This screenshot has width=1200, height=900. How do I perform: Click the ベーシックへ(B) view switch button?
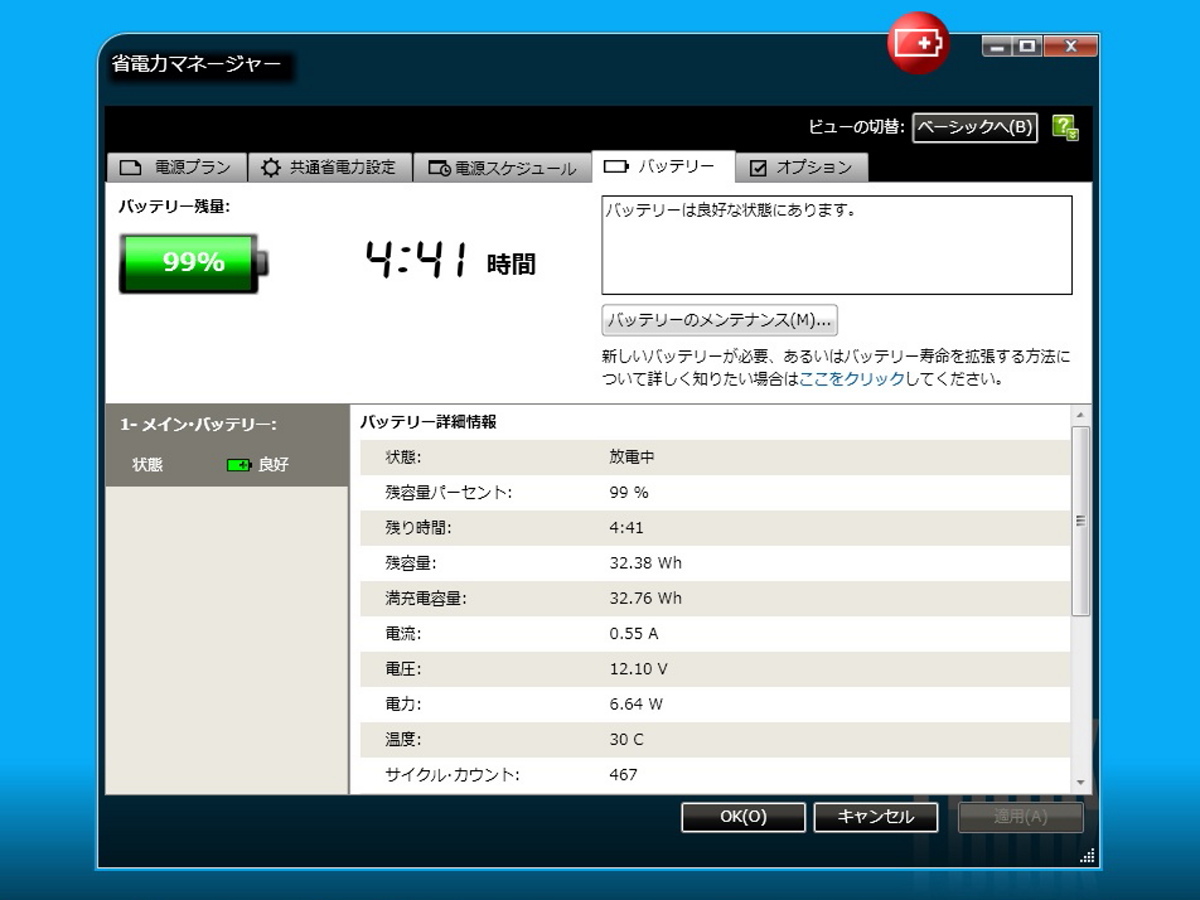[974, 128]
